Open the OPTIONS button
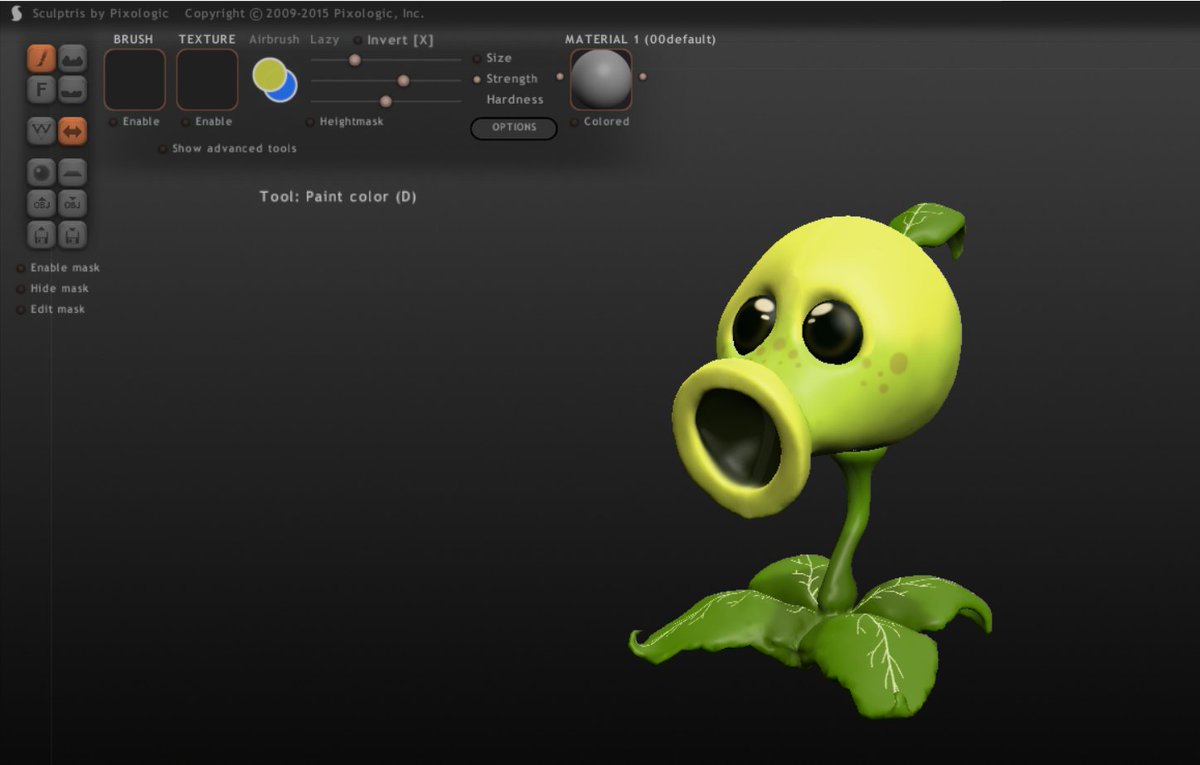 click(x=514, y=128)
